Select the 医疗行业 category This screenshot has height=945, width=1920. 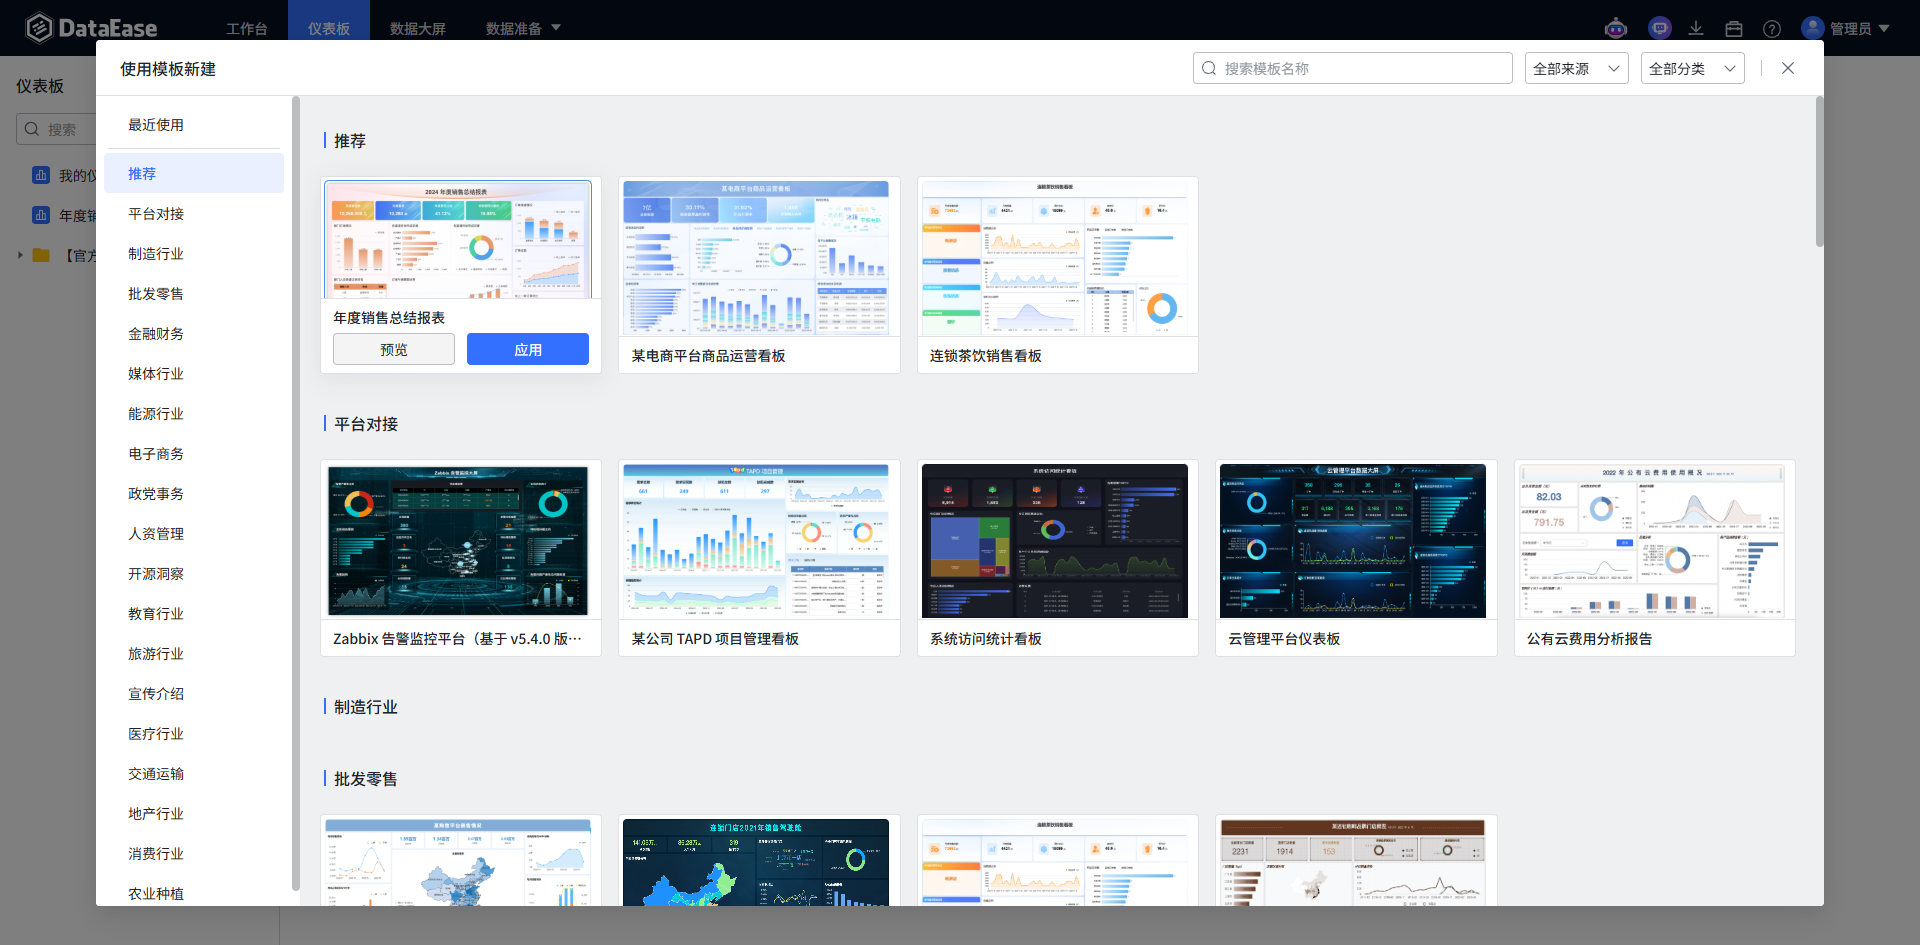point(194,733)
